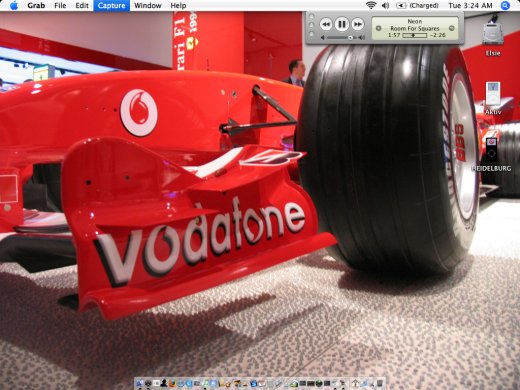Open the Trash in the Dock
Viewport: 520px width, 390px height.
pyautogui.click(x=380, y=384)
